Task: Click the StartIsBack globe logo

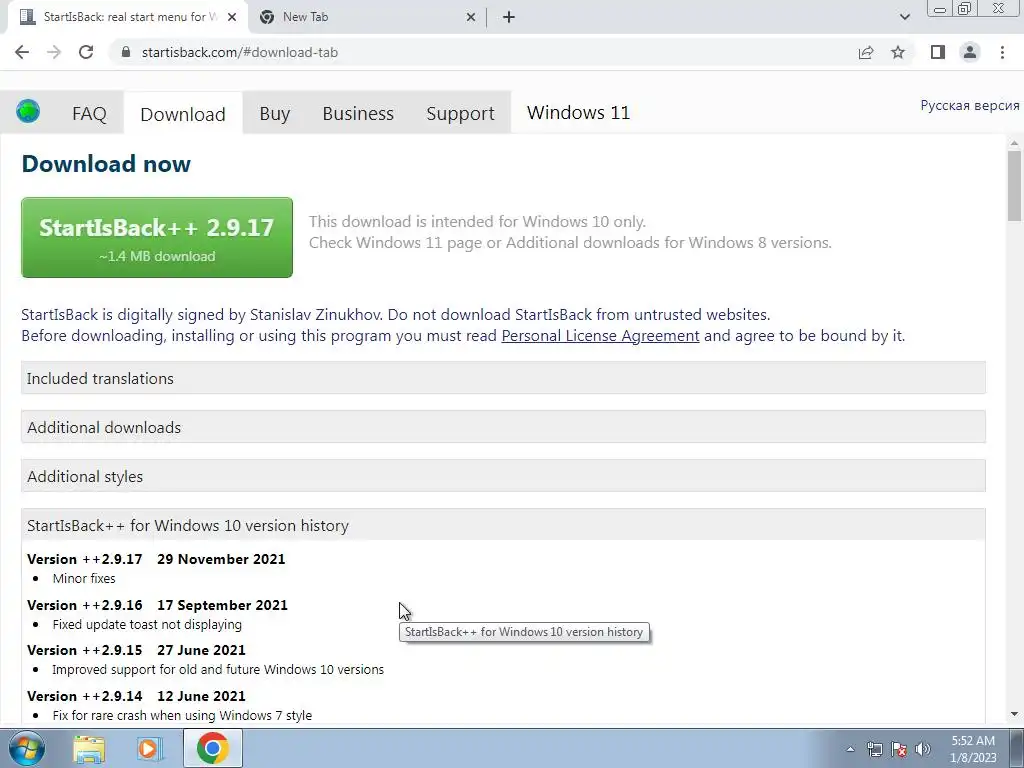Action: tap(28, 111)
